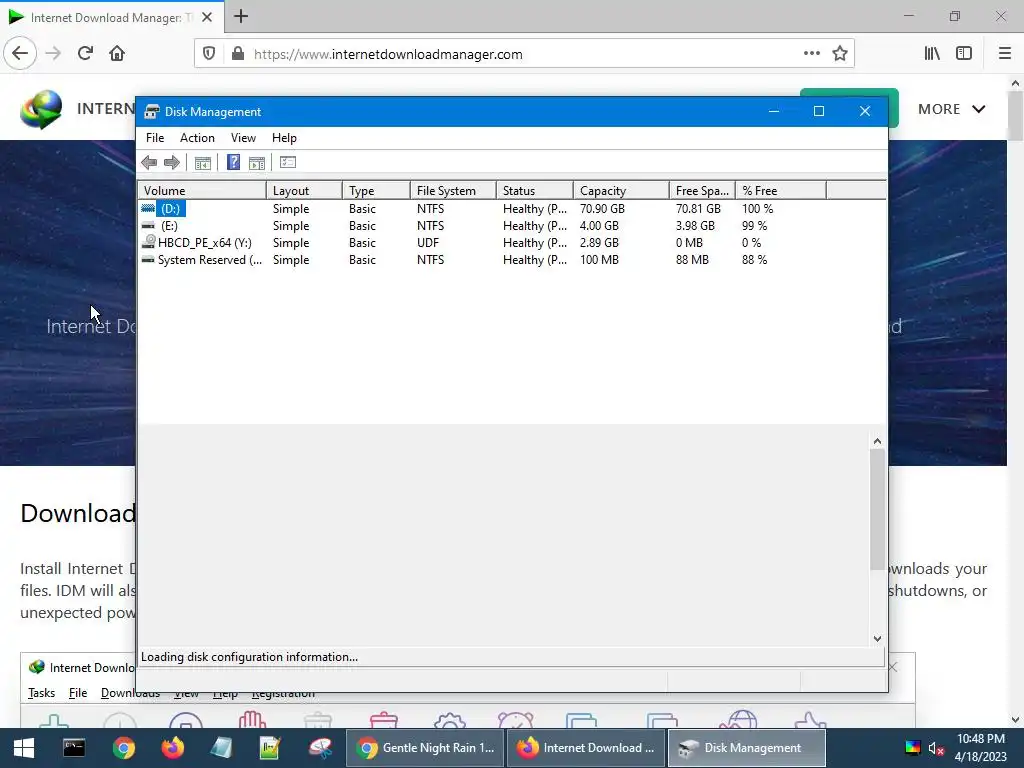Open the Help menu in Disk Management
The height and width of the screenshot is (768, 1024).
(284, 138)
